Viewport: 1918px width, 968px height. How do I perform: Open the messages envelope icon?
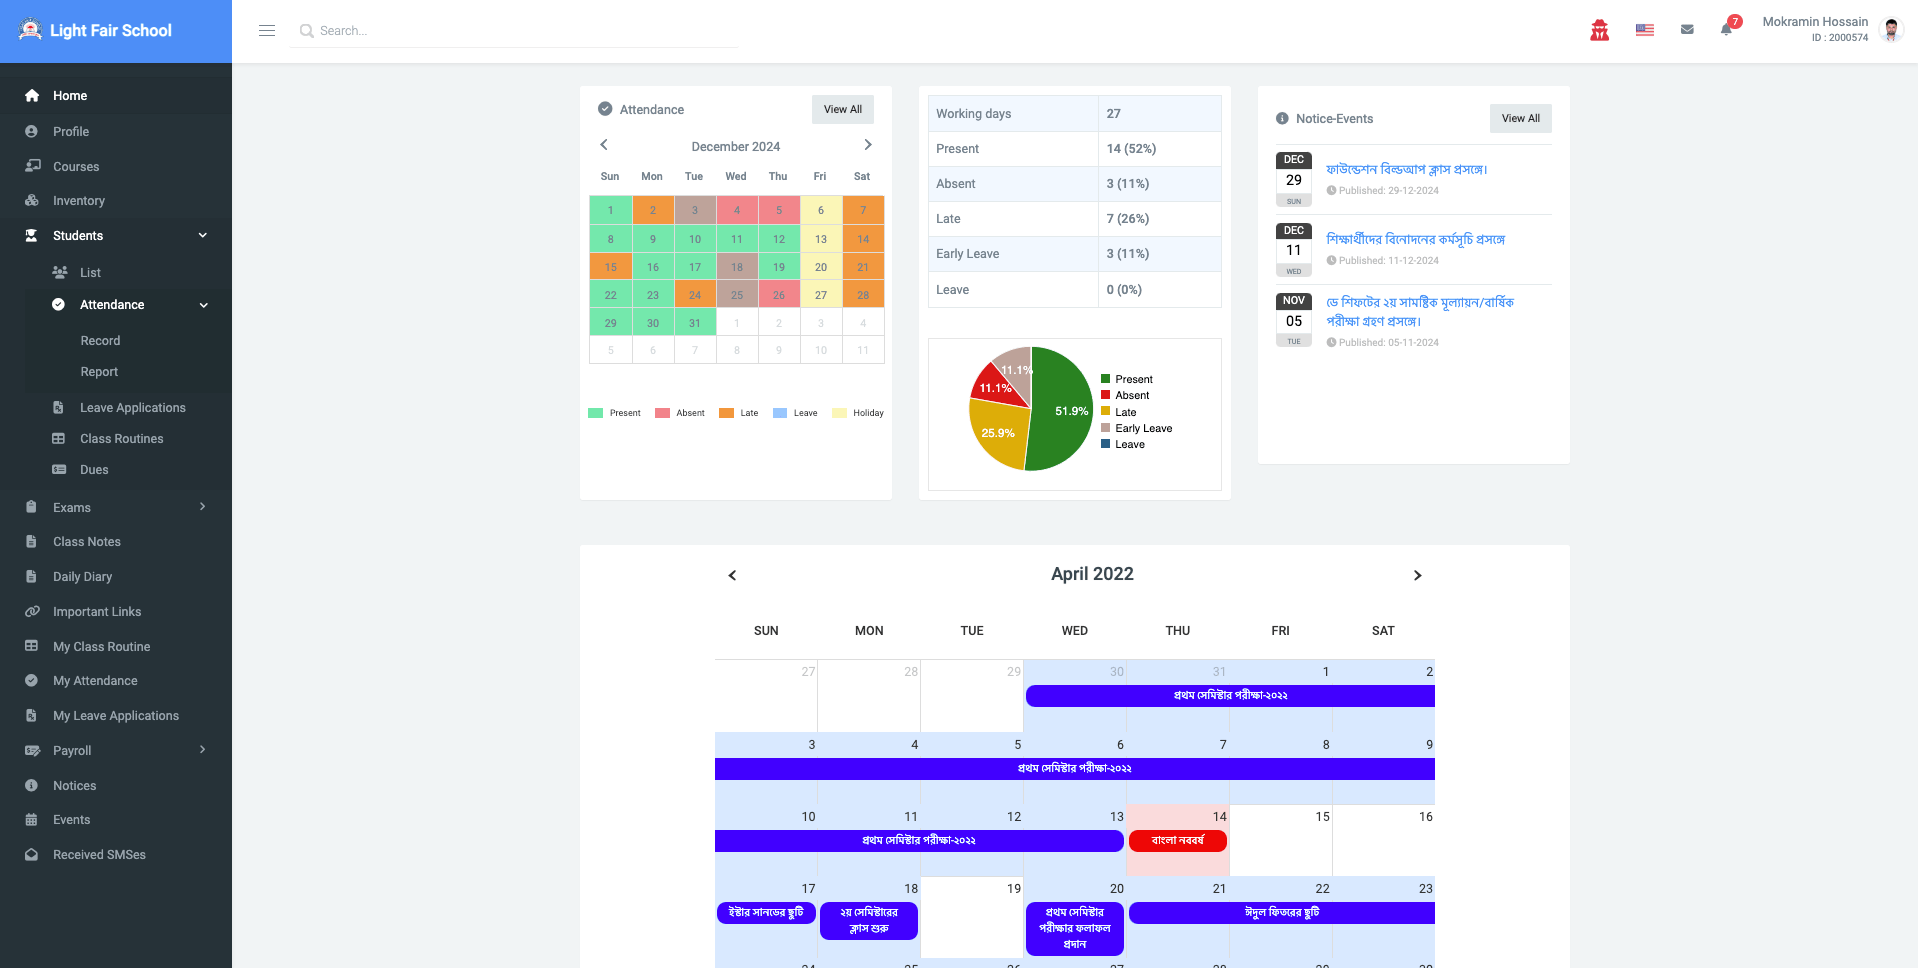[x=1687, y=30]
